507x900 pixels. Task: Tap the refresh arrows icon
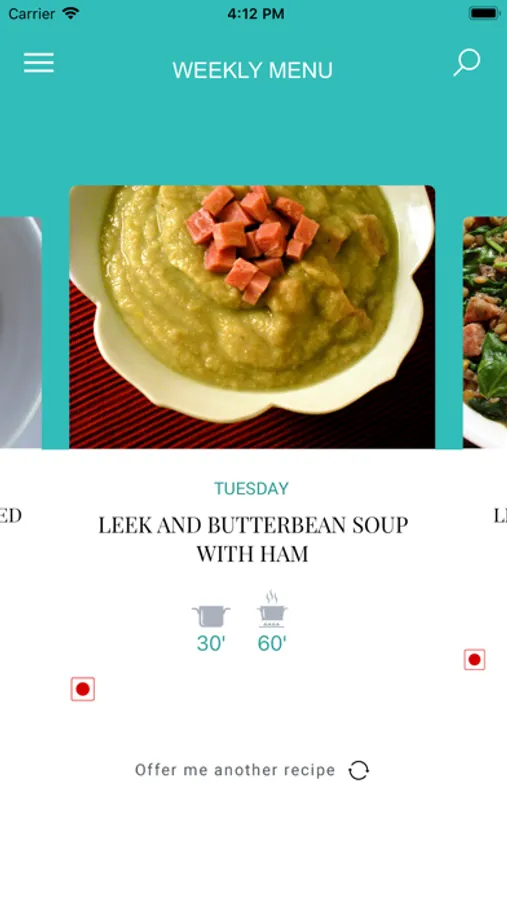point(359,770)
